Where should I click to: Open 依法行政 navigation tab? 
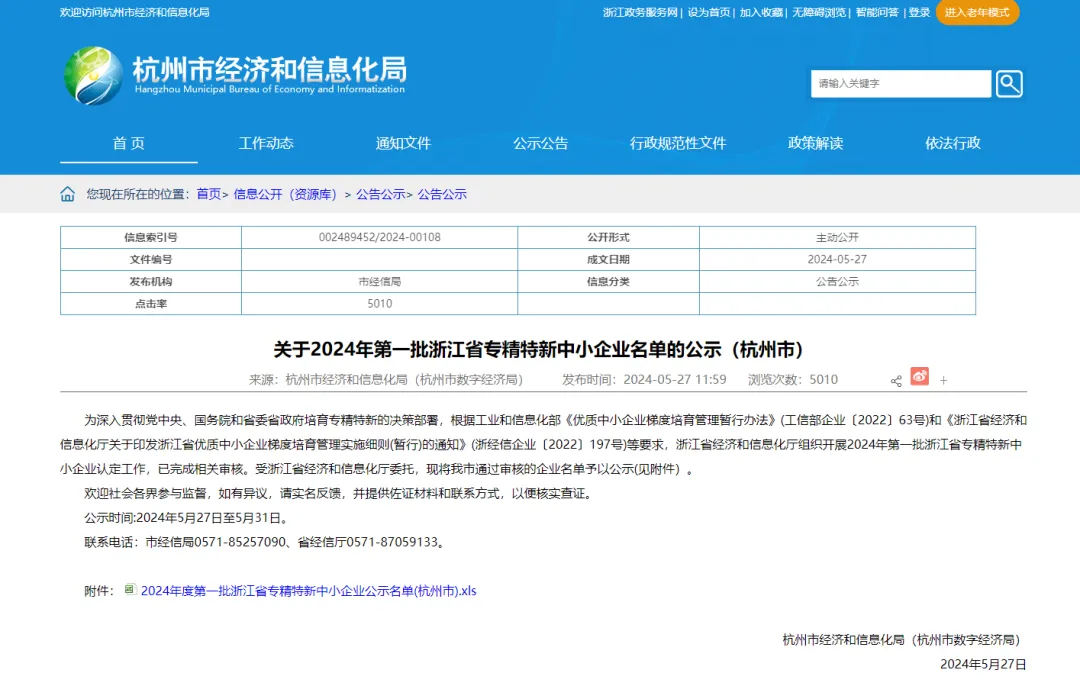click(x=953, y=143)
